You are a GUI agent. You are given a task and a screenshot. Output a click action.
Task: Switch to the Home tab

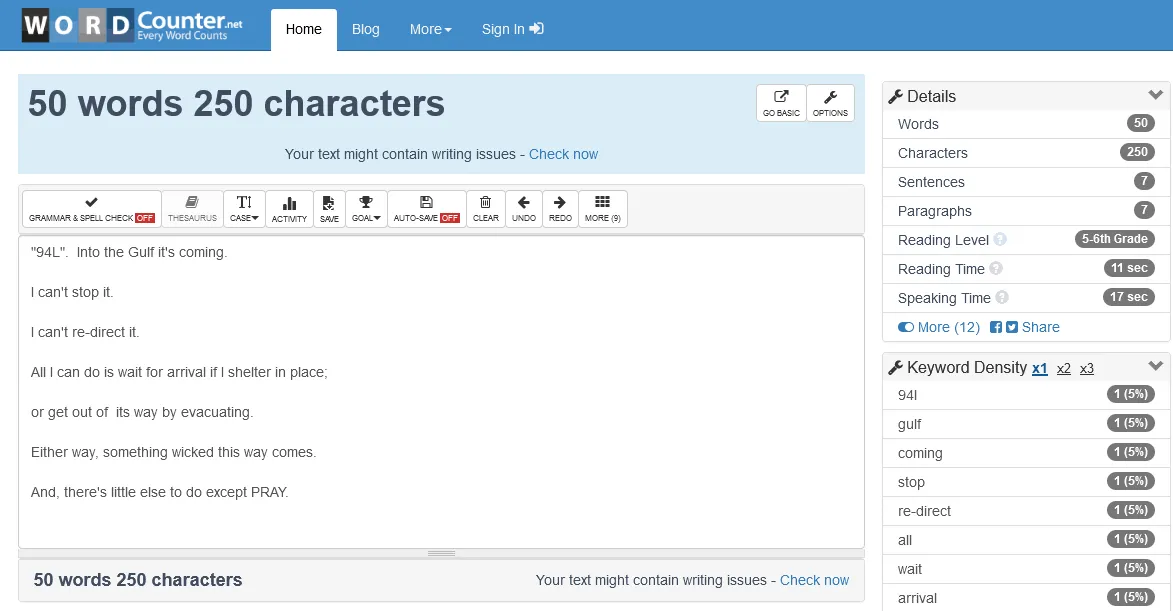click(x=304, y=29)
